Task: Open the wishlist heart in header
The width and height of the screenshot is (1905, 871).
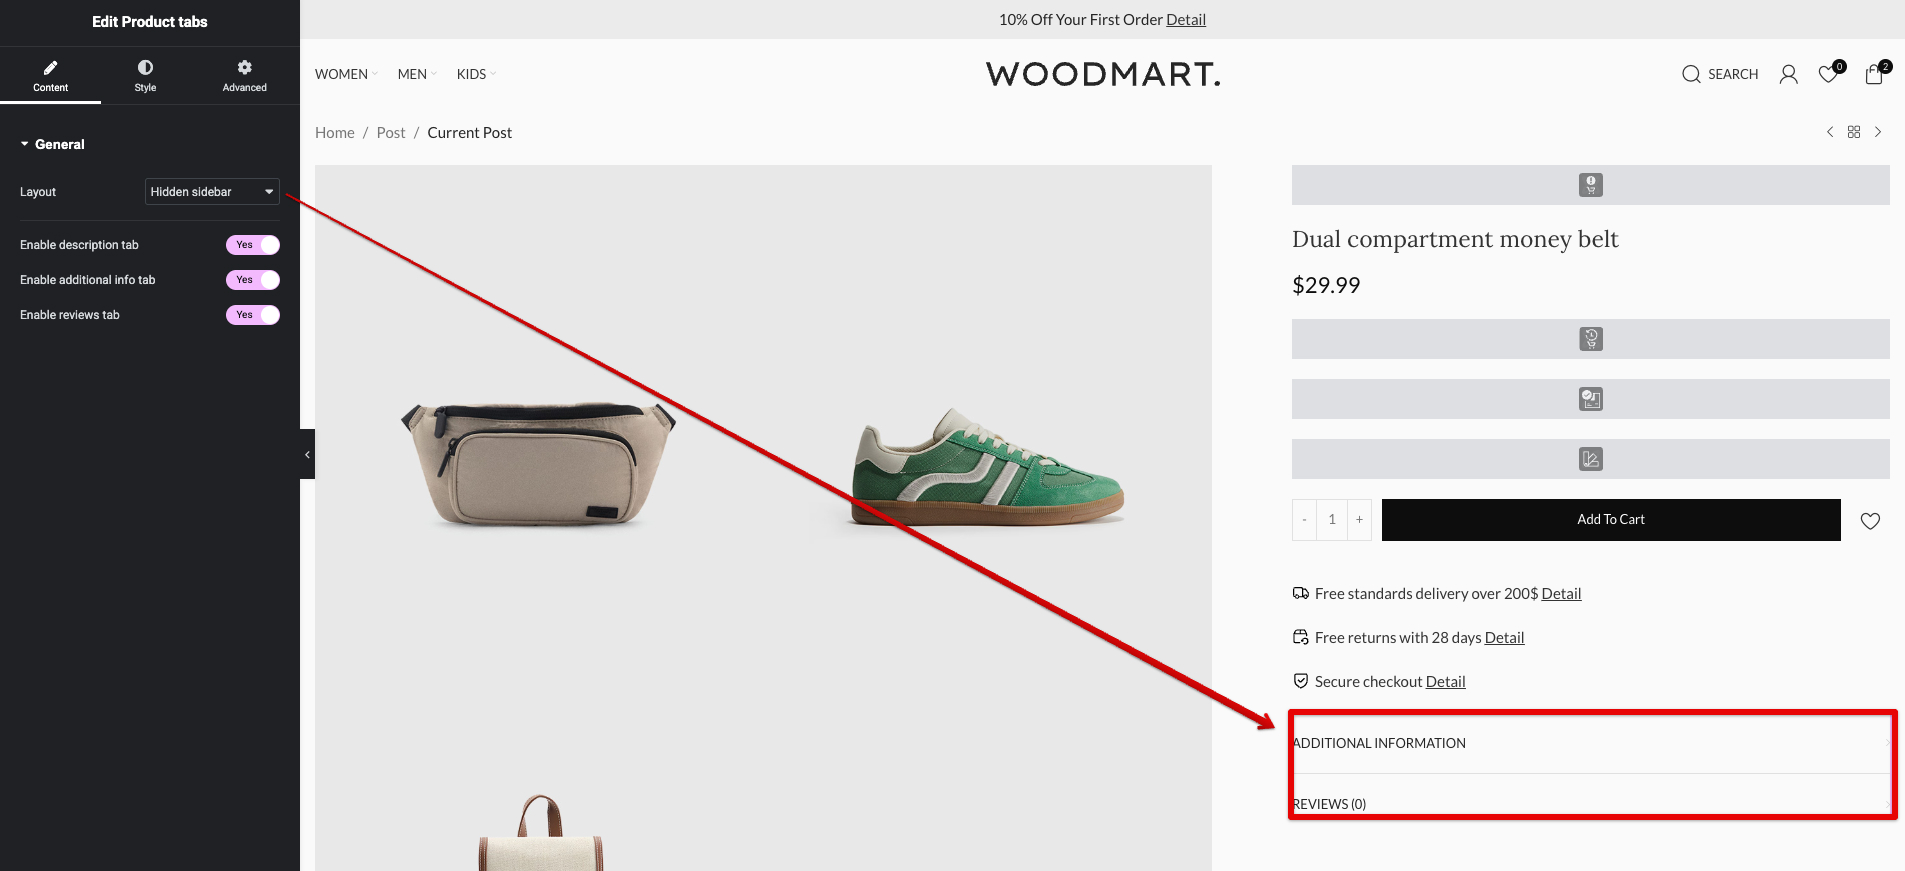Action: pyautogui.click(x=1828, y=74)
